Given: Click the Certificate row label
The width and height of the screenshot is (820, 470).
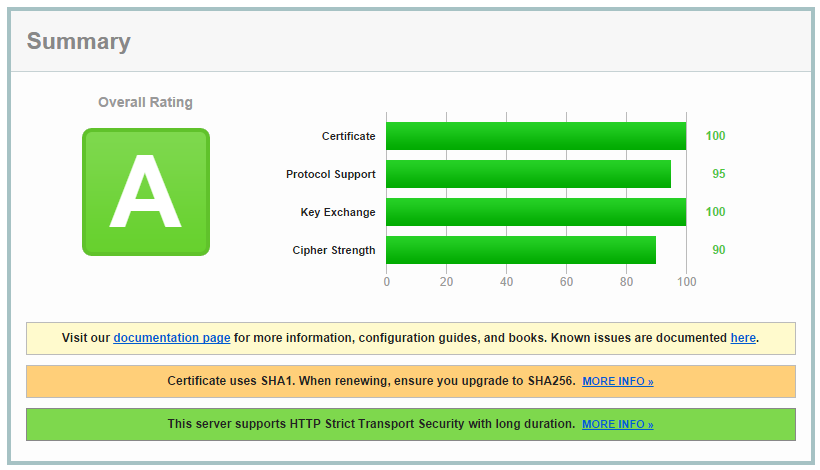Looking at the screenshot, I should pos(348,136).
